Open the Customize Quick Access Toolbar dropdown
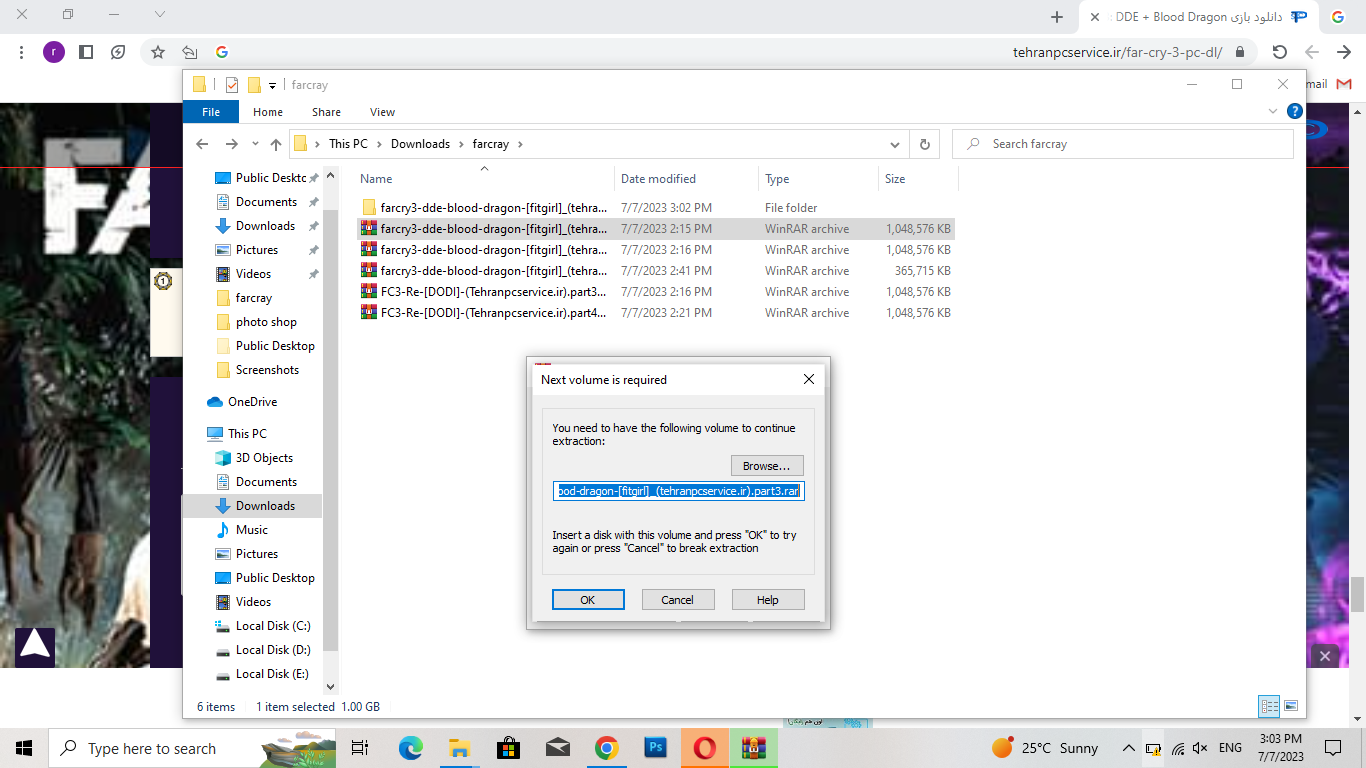 [272, 86]
